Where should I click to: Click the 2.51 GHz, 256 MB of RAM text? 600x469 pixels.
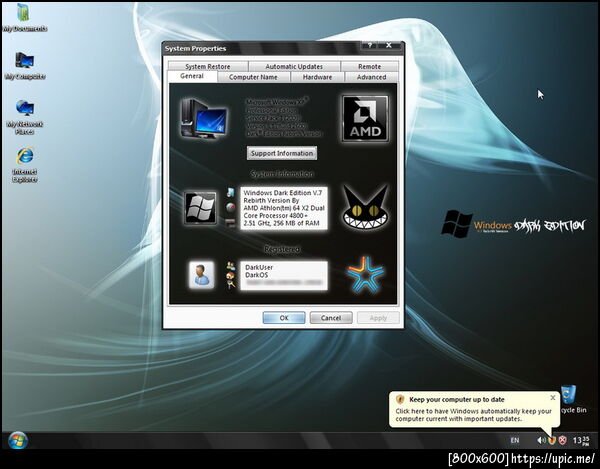click(281, 223)
